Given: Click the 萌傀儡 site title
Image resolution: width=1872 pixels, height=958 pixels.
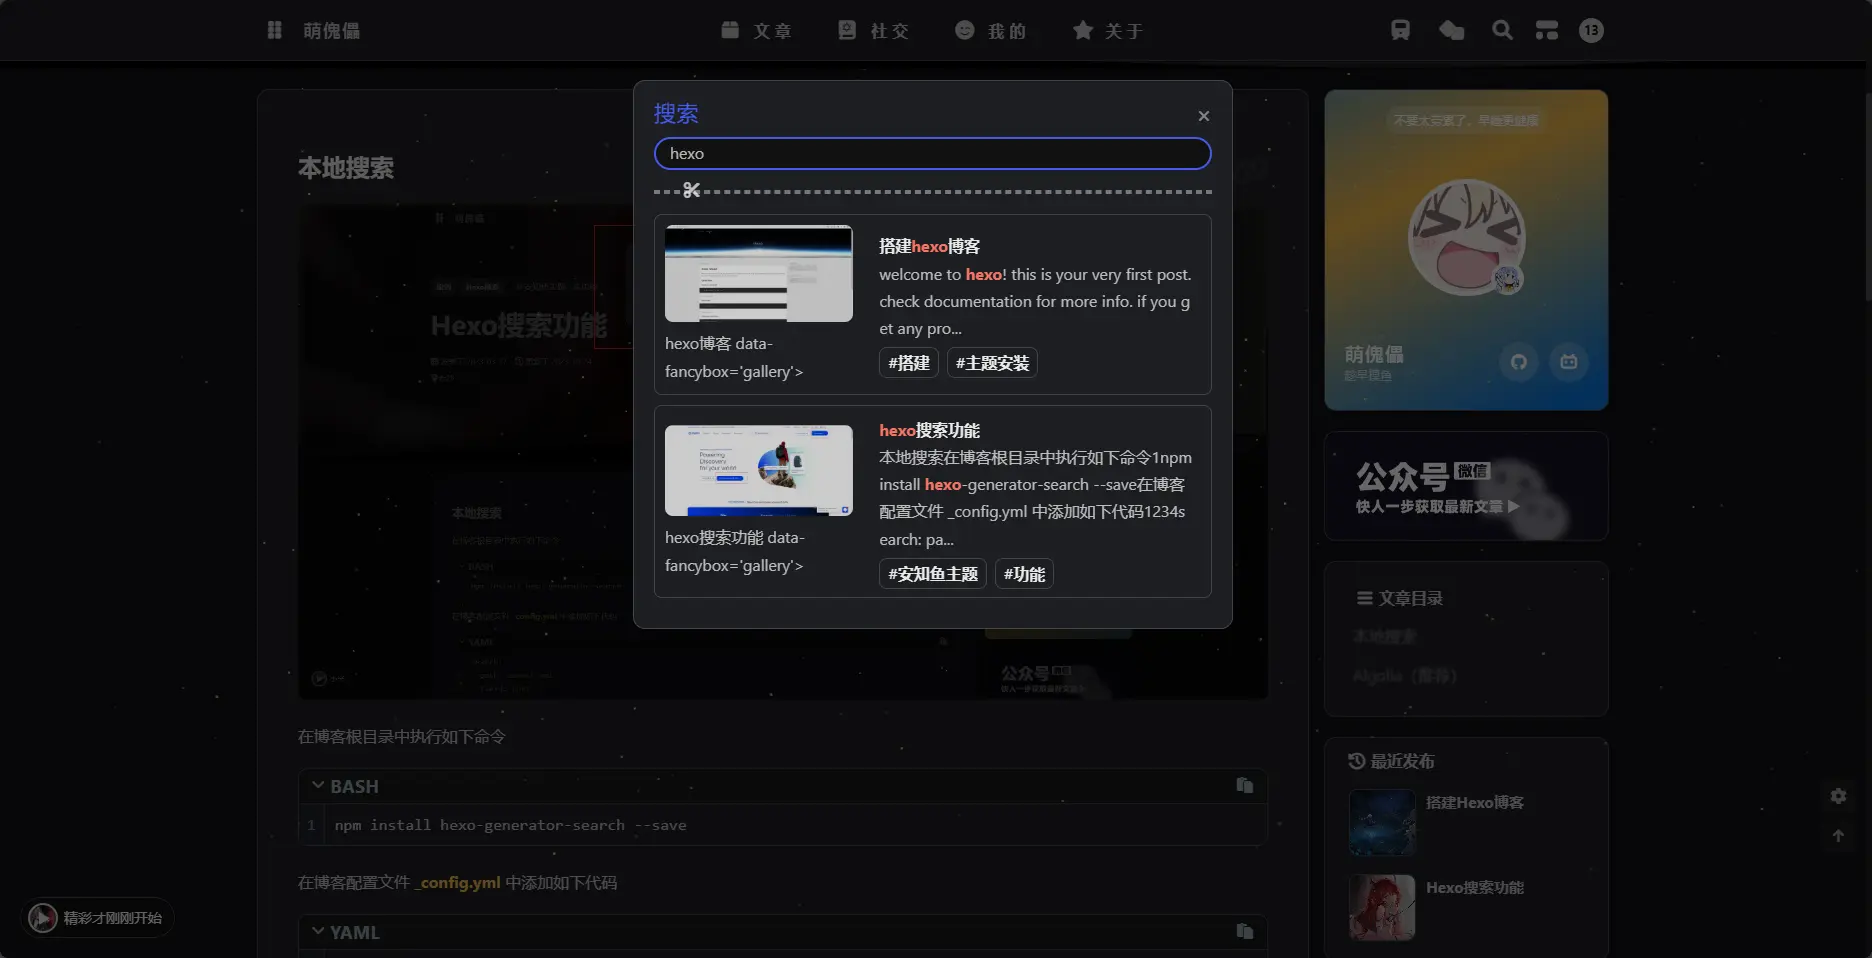Looking at the screenshot, I should [332, 31].
